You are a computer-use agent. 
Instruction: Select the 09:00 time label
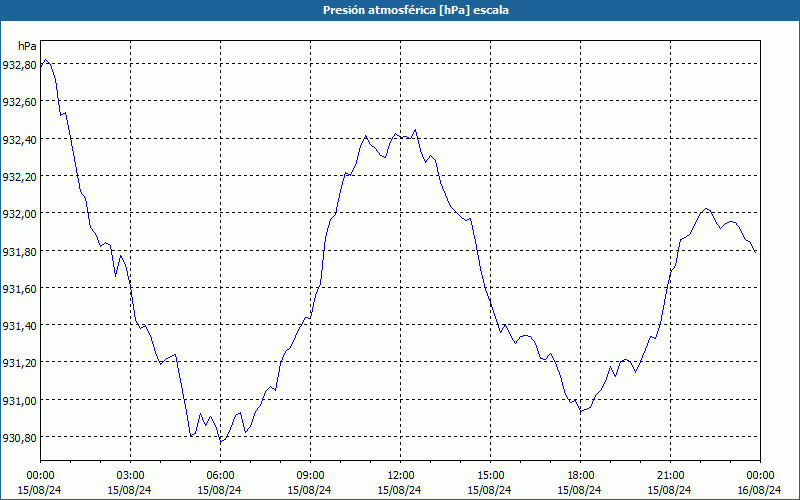(x=310, y=476)
